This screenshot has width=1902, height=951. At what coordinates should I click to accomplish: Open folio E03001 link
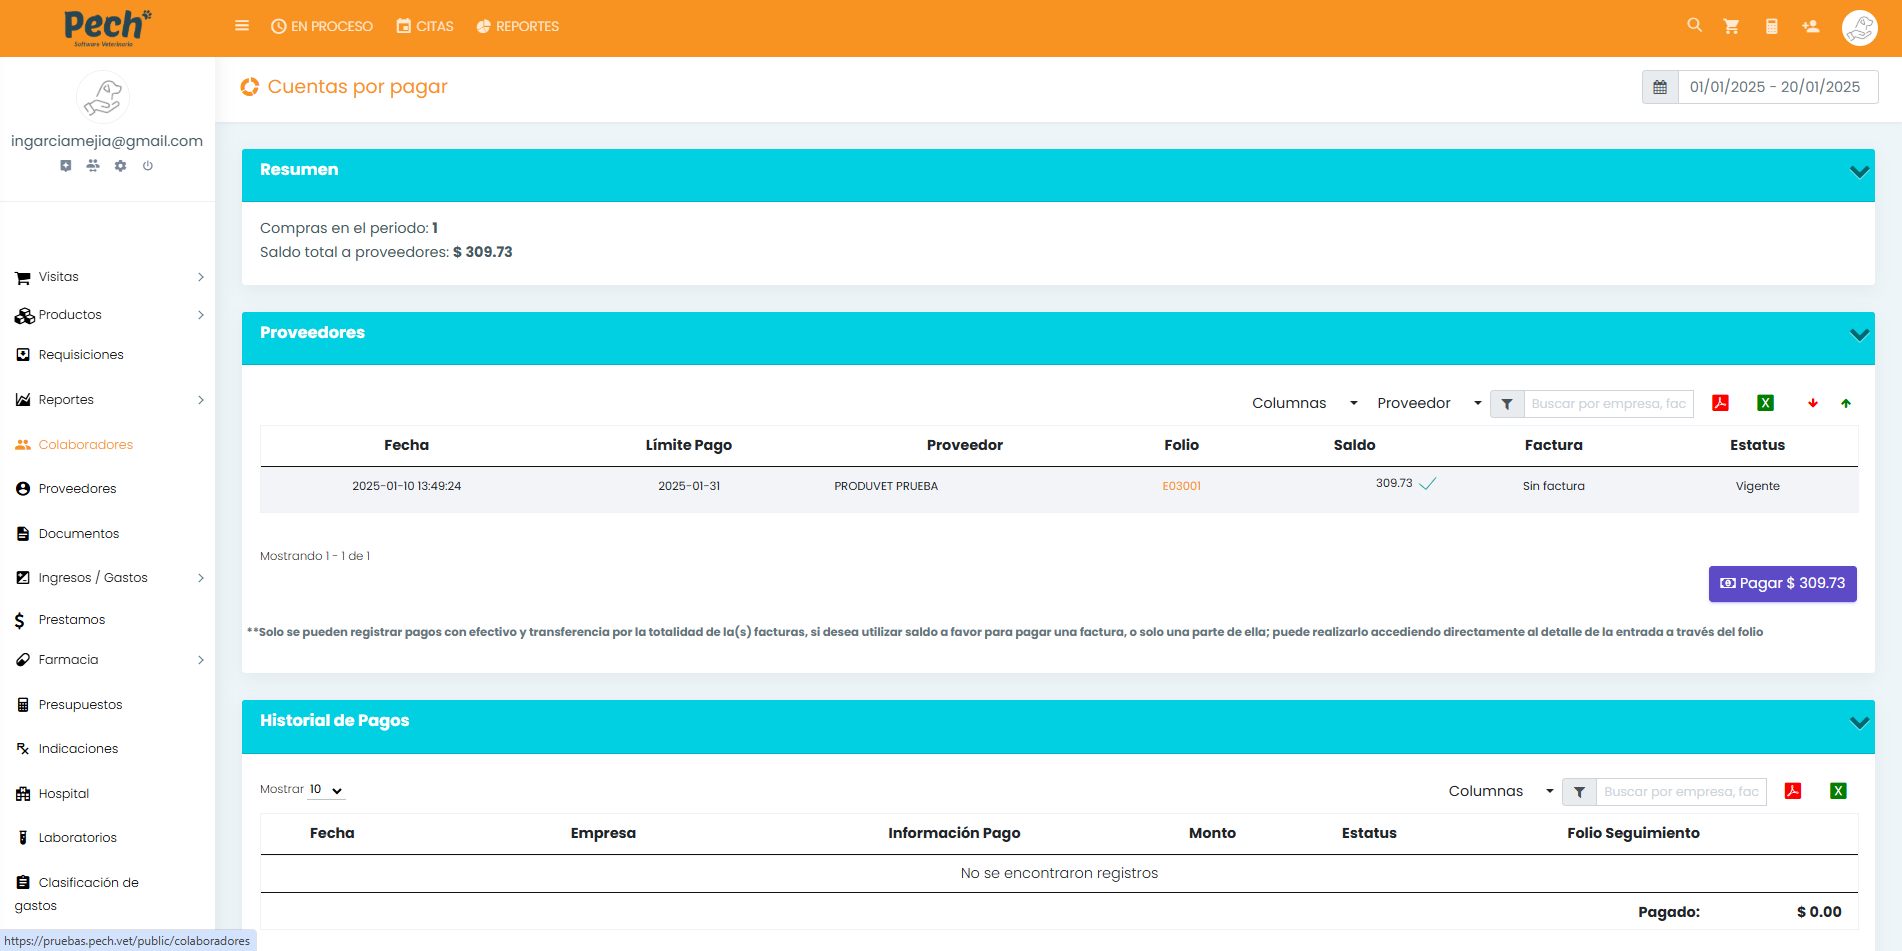pos(1181,486)
